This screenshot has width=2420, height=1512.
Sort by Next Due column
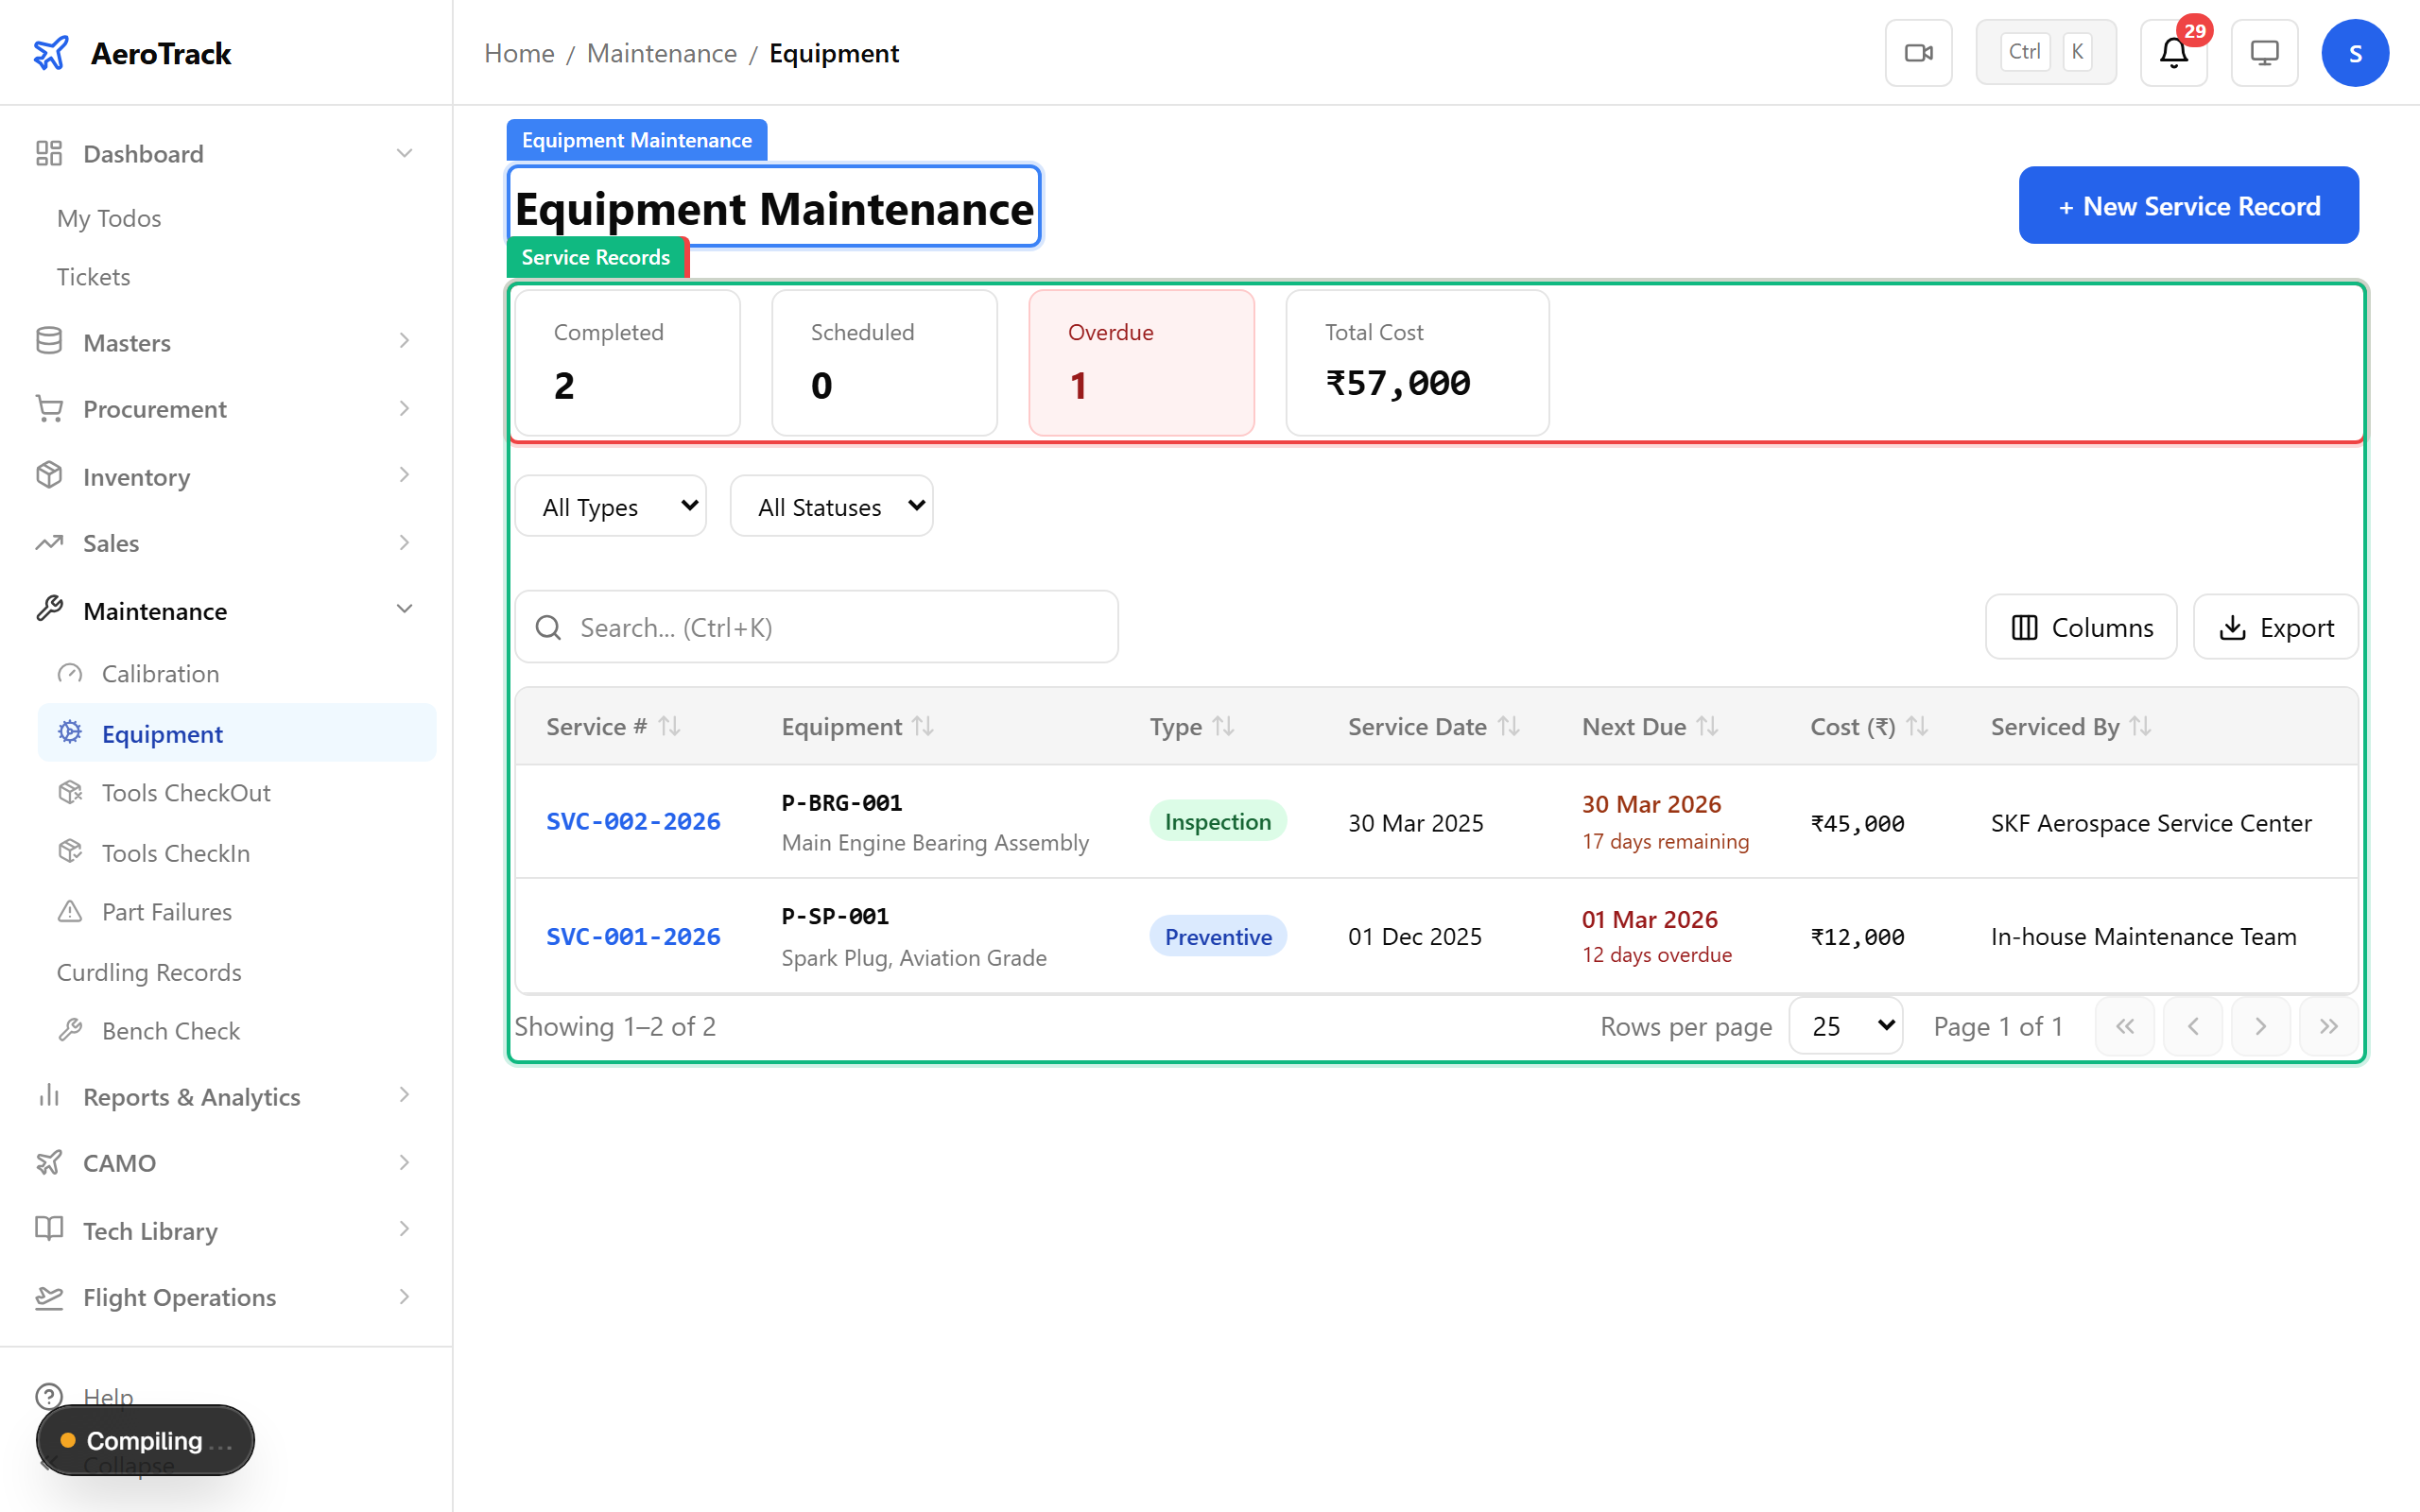pos(1708,727)
